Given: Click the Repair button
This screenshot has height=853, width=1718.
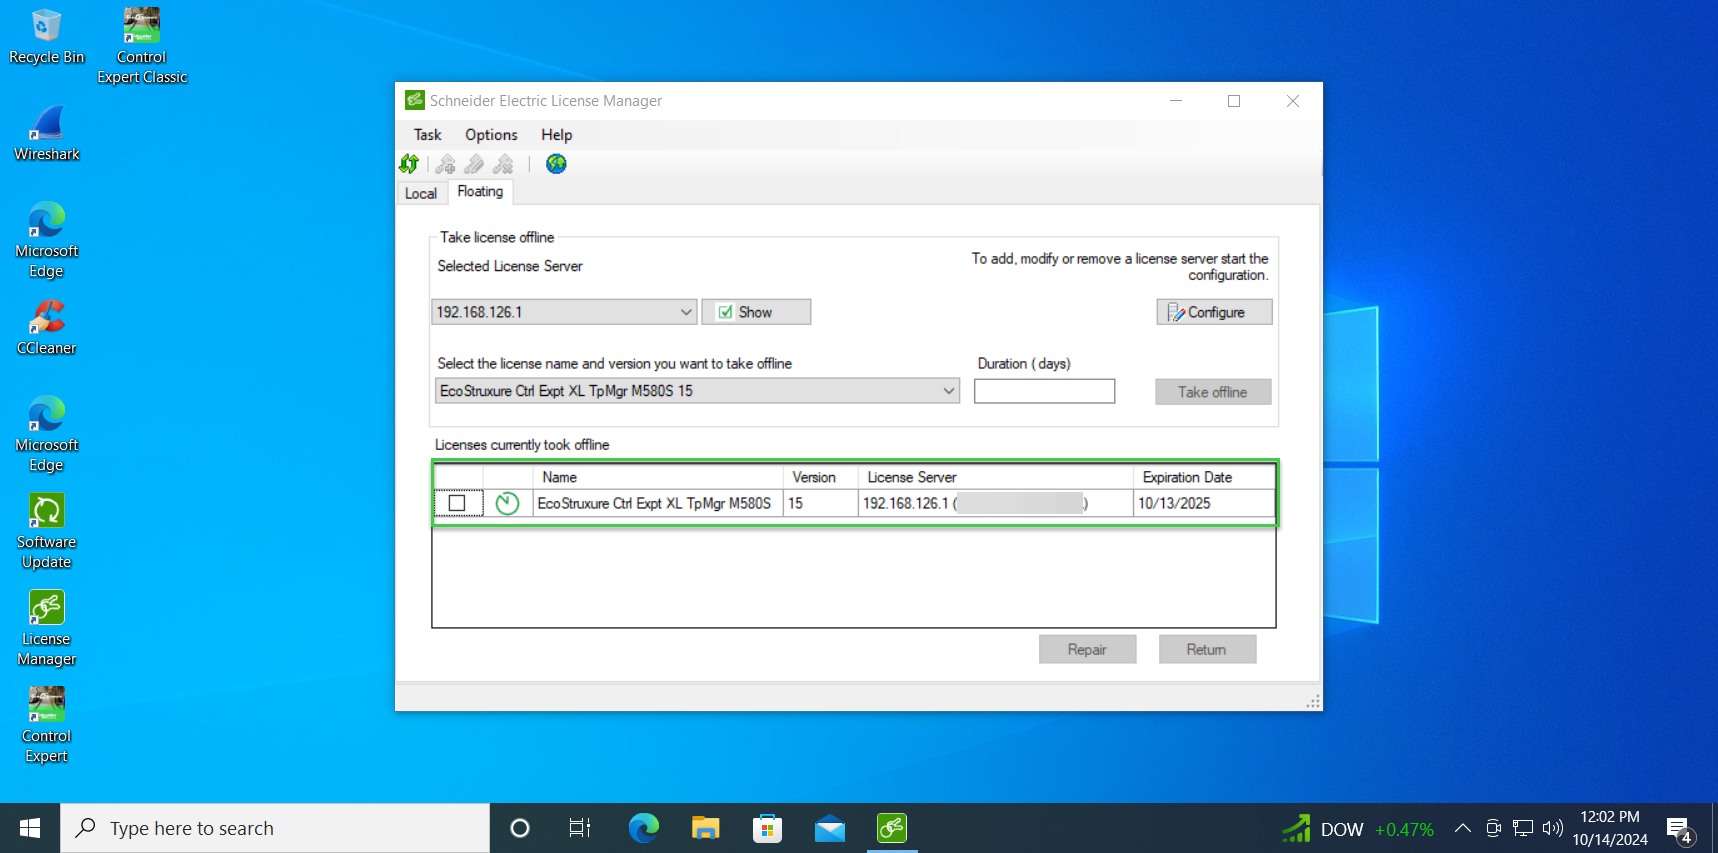Looking at the screenshot, I should point(1087,650).
